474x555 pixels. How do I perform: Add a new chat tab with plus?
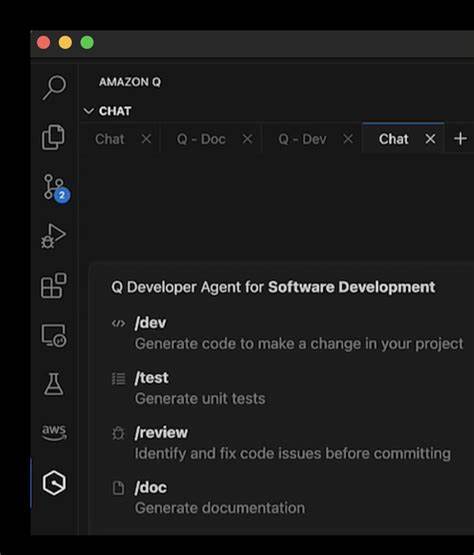click(x=460, y=139)
